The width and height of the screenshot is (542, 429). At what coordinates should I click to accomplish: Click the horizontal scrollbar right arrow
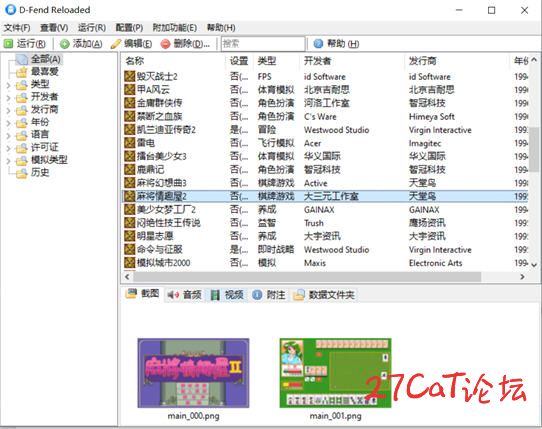[522, 277]
